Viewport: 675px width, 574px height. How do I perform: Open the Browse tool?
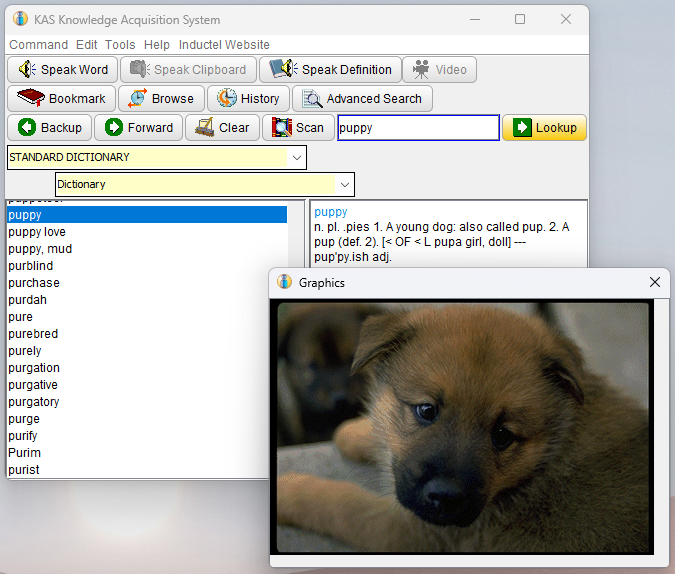pyautogui.click(x=161, y=99)
